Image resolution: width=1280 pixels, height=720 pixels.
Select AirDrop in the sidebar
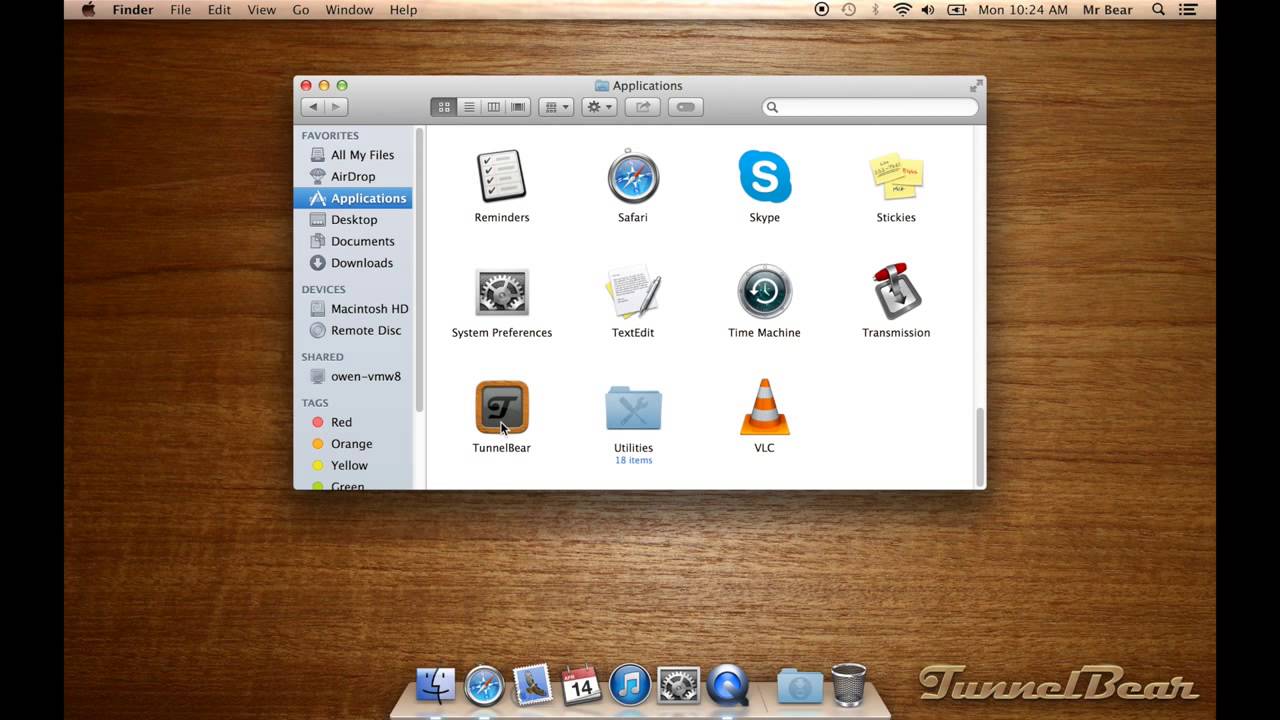tap(353, 176)
